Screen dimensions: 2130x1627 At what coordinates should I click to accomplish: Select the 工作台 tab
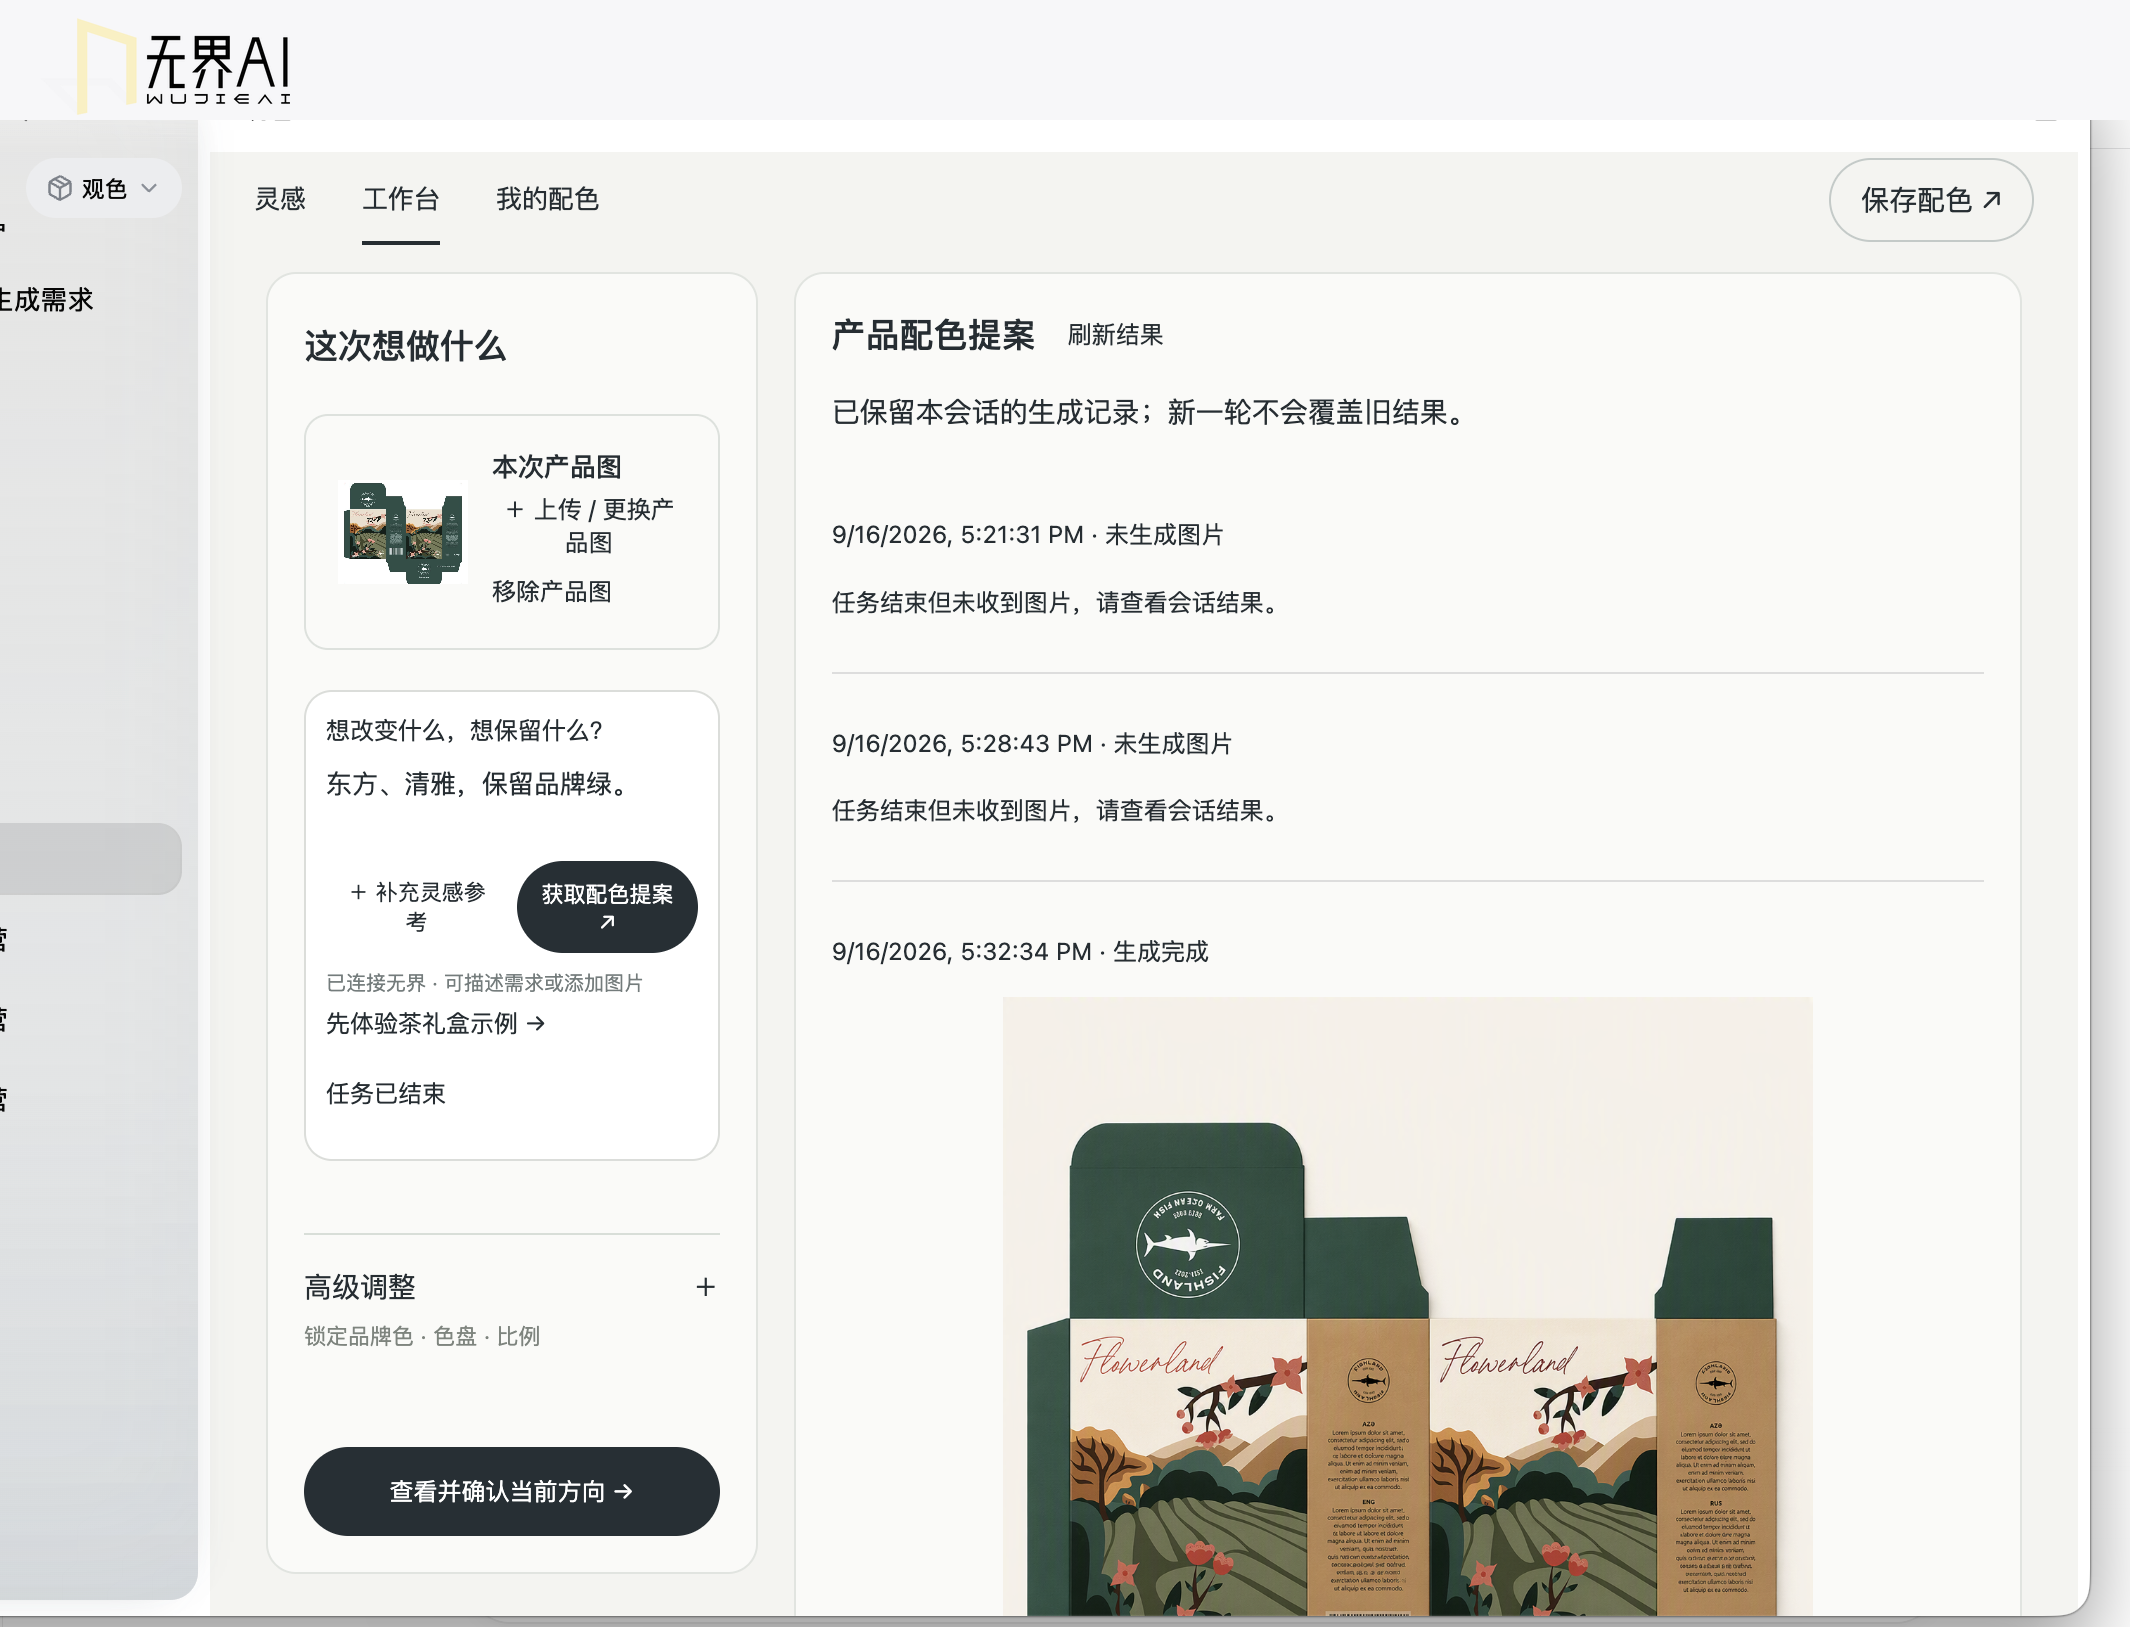pos(400,199)
